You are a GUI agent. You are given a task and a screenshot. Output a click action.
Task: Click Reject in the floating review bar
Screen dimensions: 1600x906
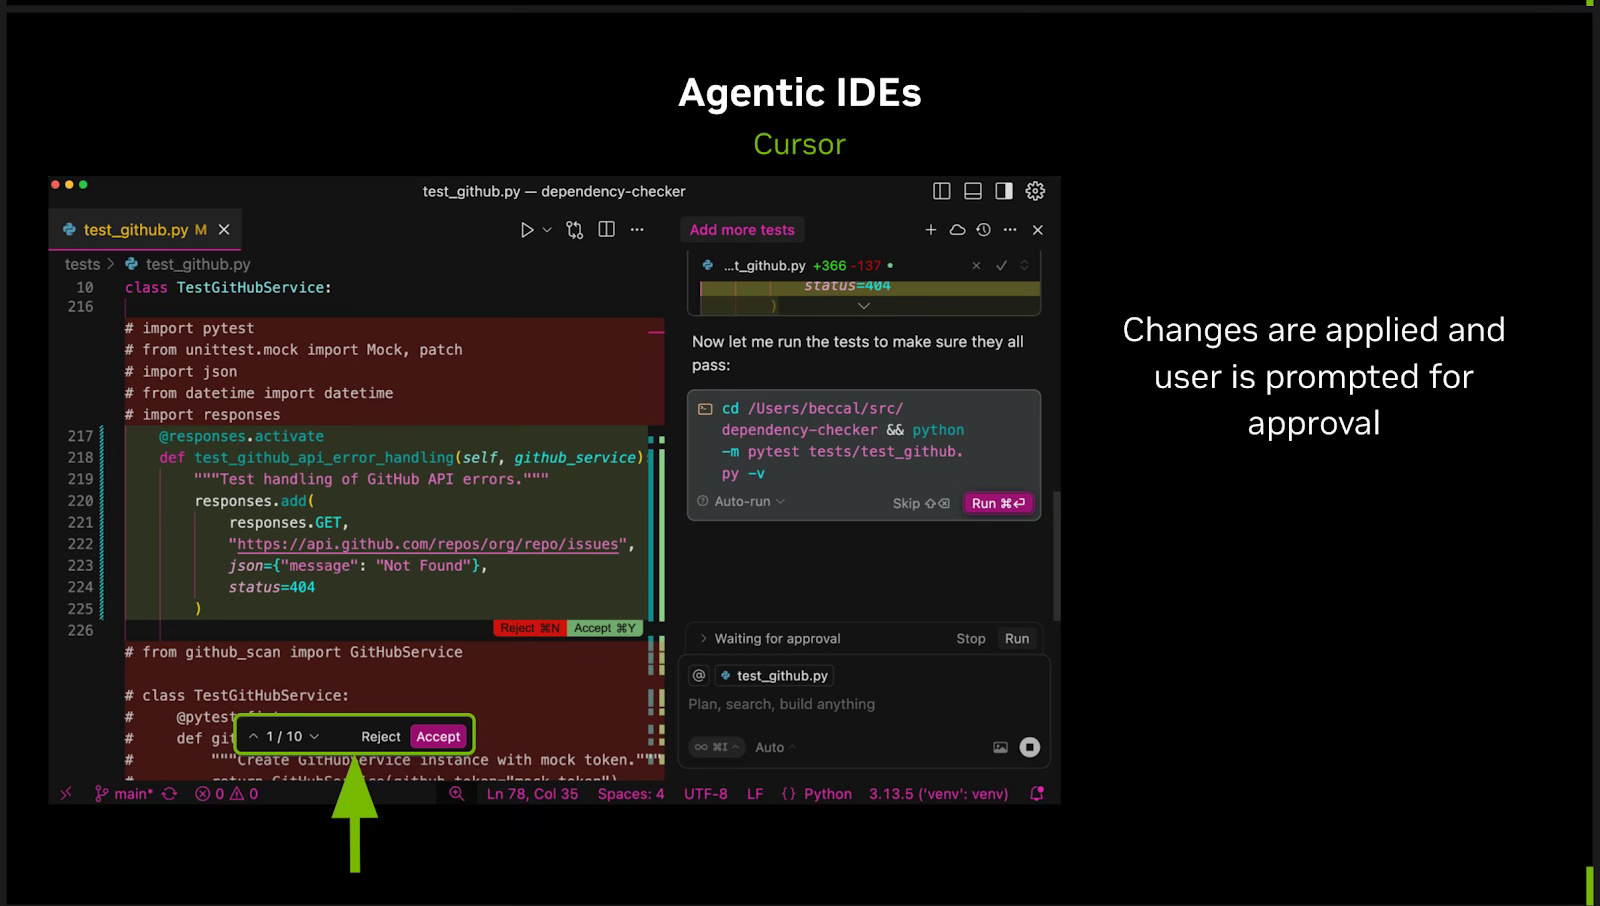(381, 736)
